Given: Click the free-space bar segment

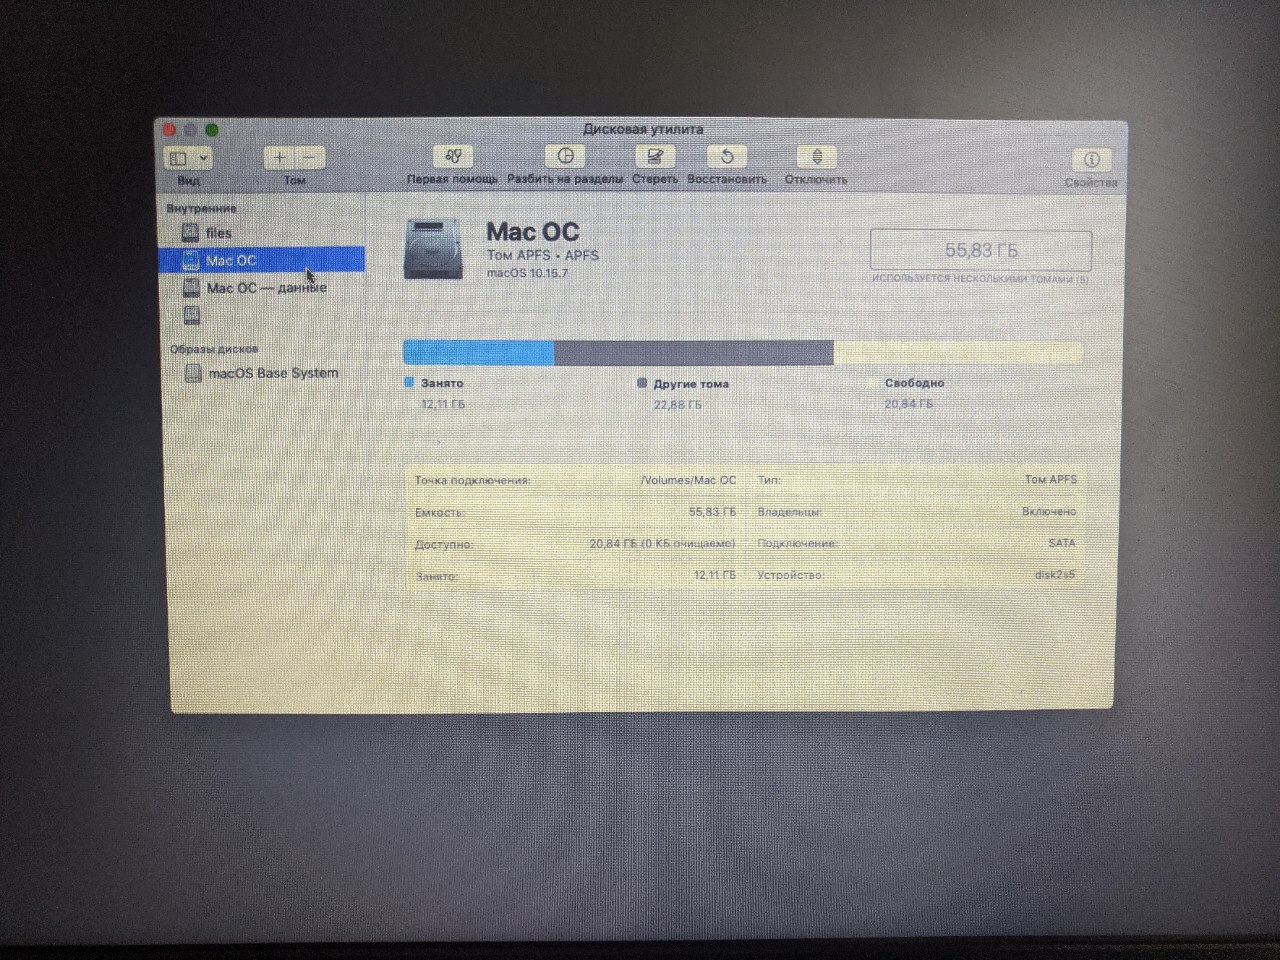Looking at the screenshot, I should pos(958,352).
